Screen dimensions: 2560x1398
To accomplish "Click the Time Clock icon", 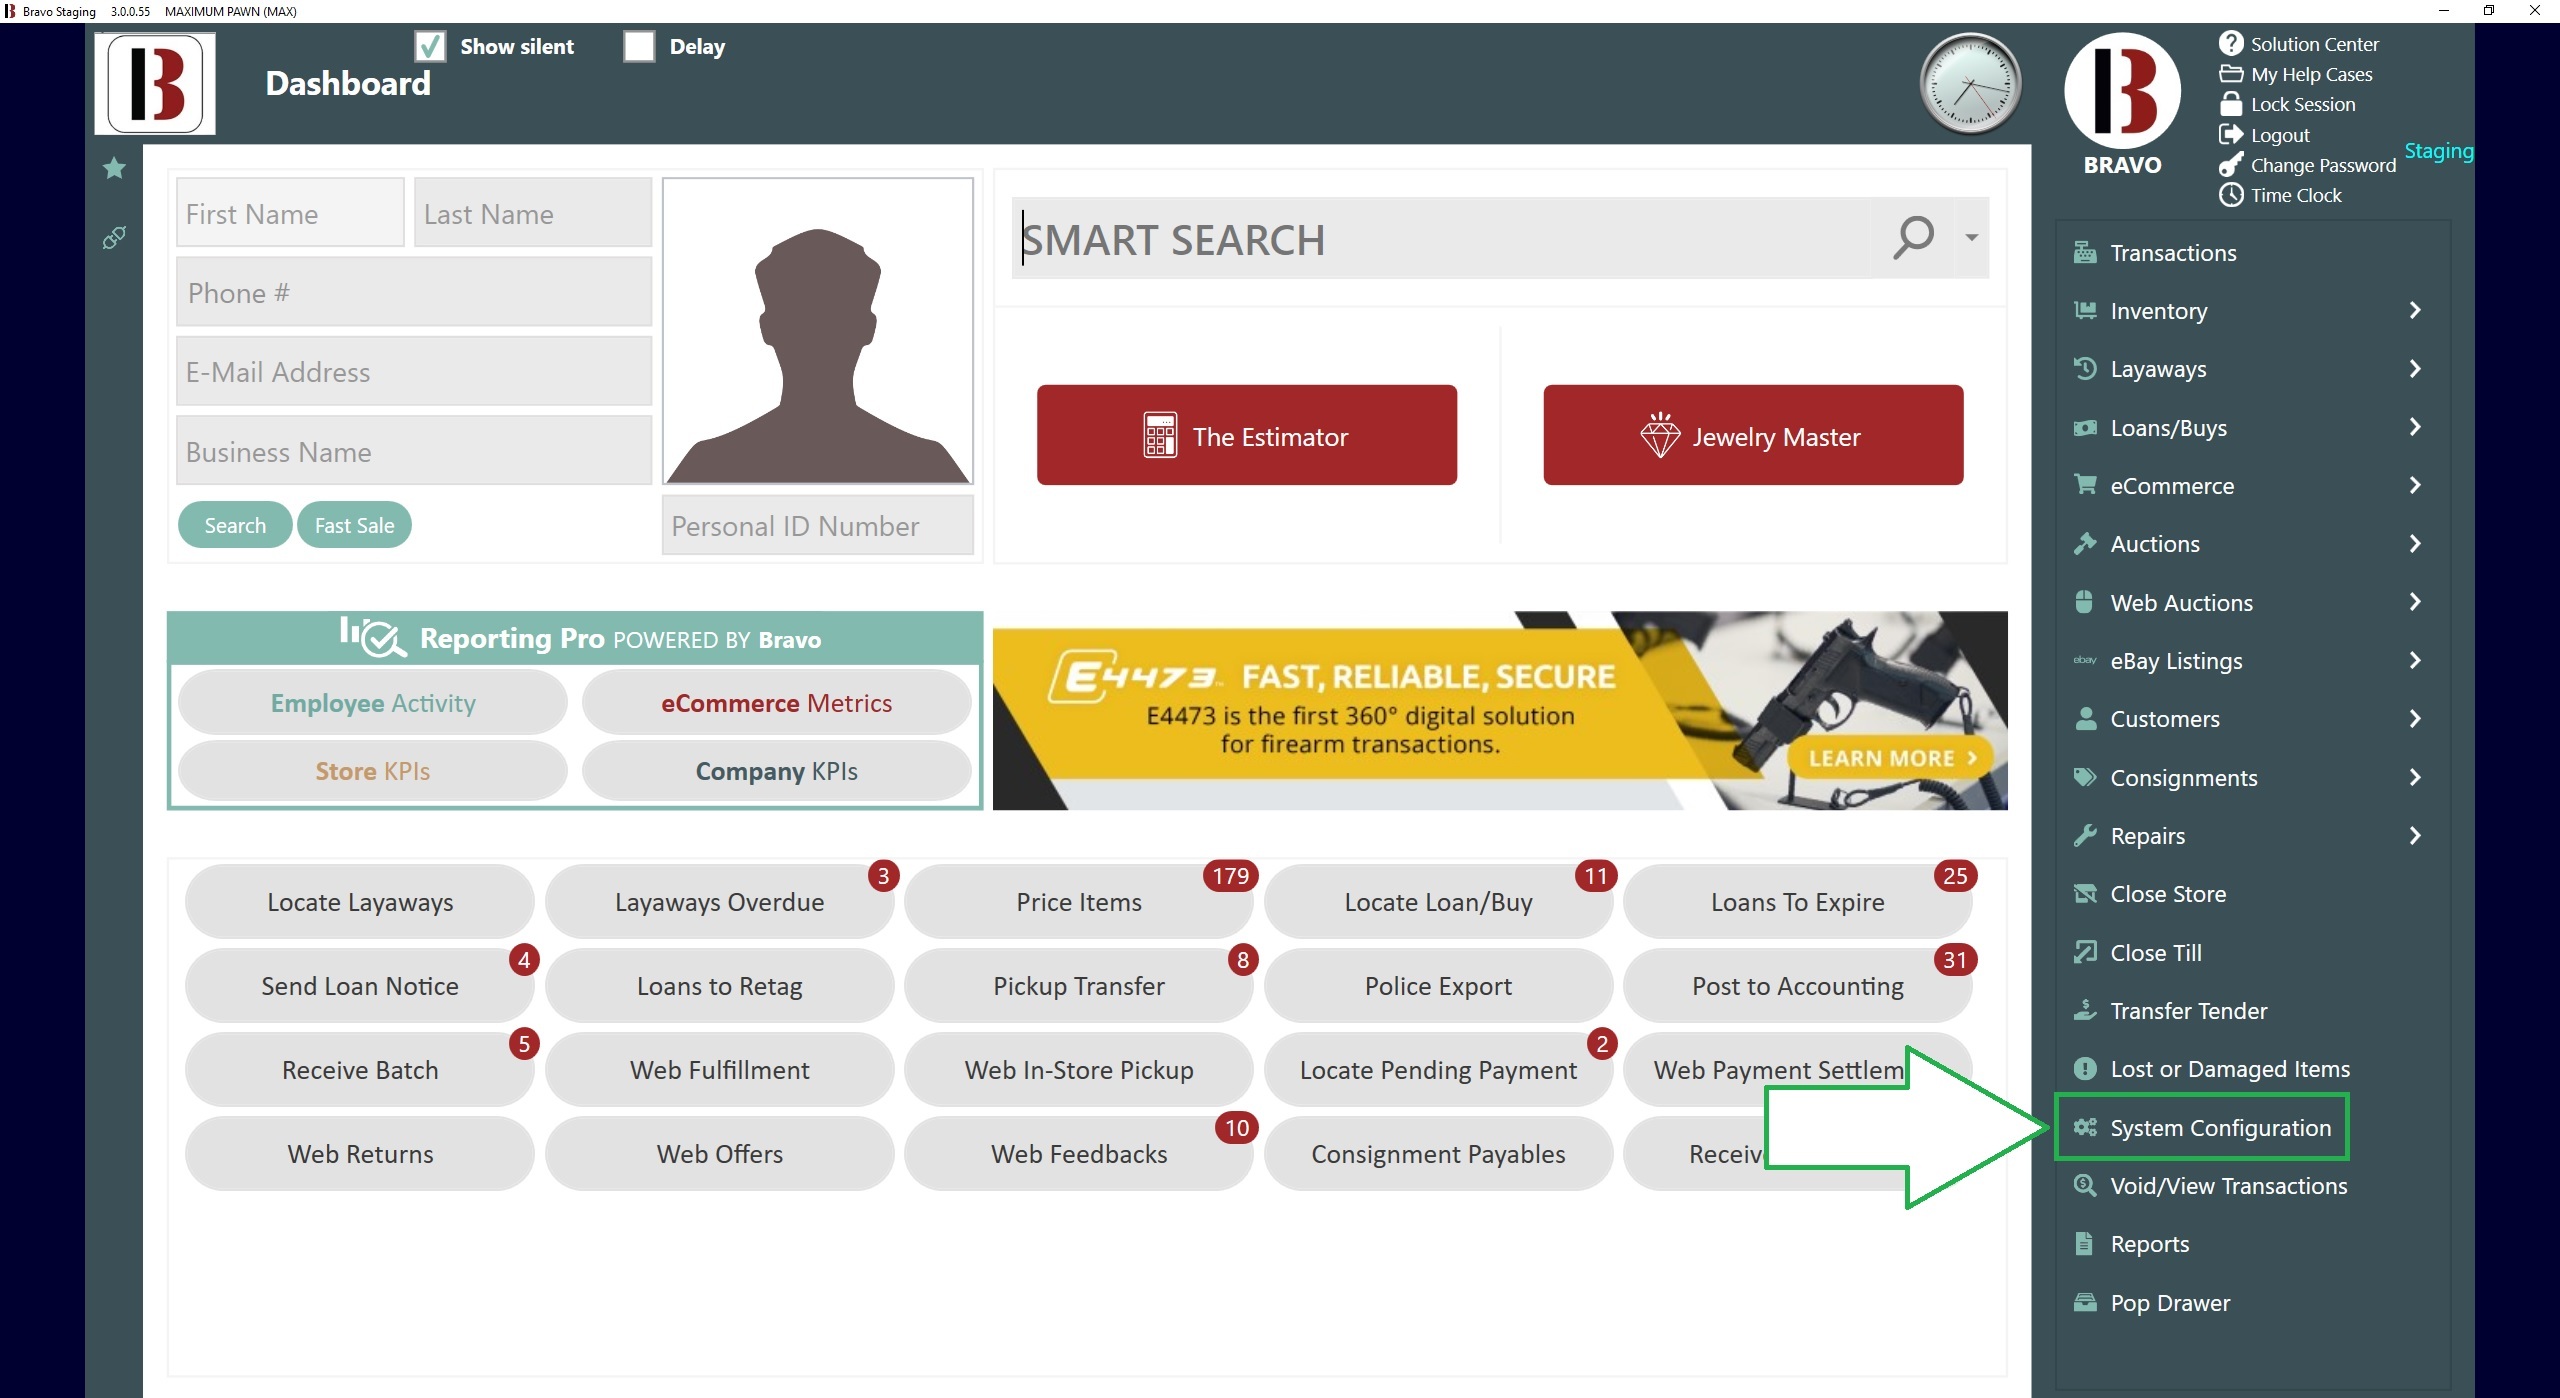I will [x=2231, y=195].
